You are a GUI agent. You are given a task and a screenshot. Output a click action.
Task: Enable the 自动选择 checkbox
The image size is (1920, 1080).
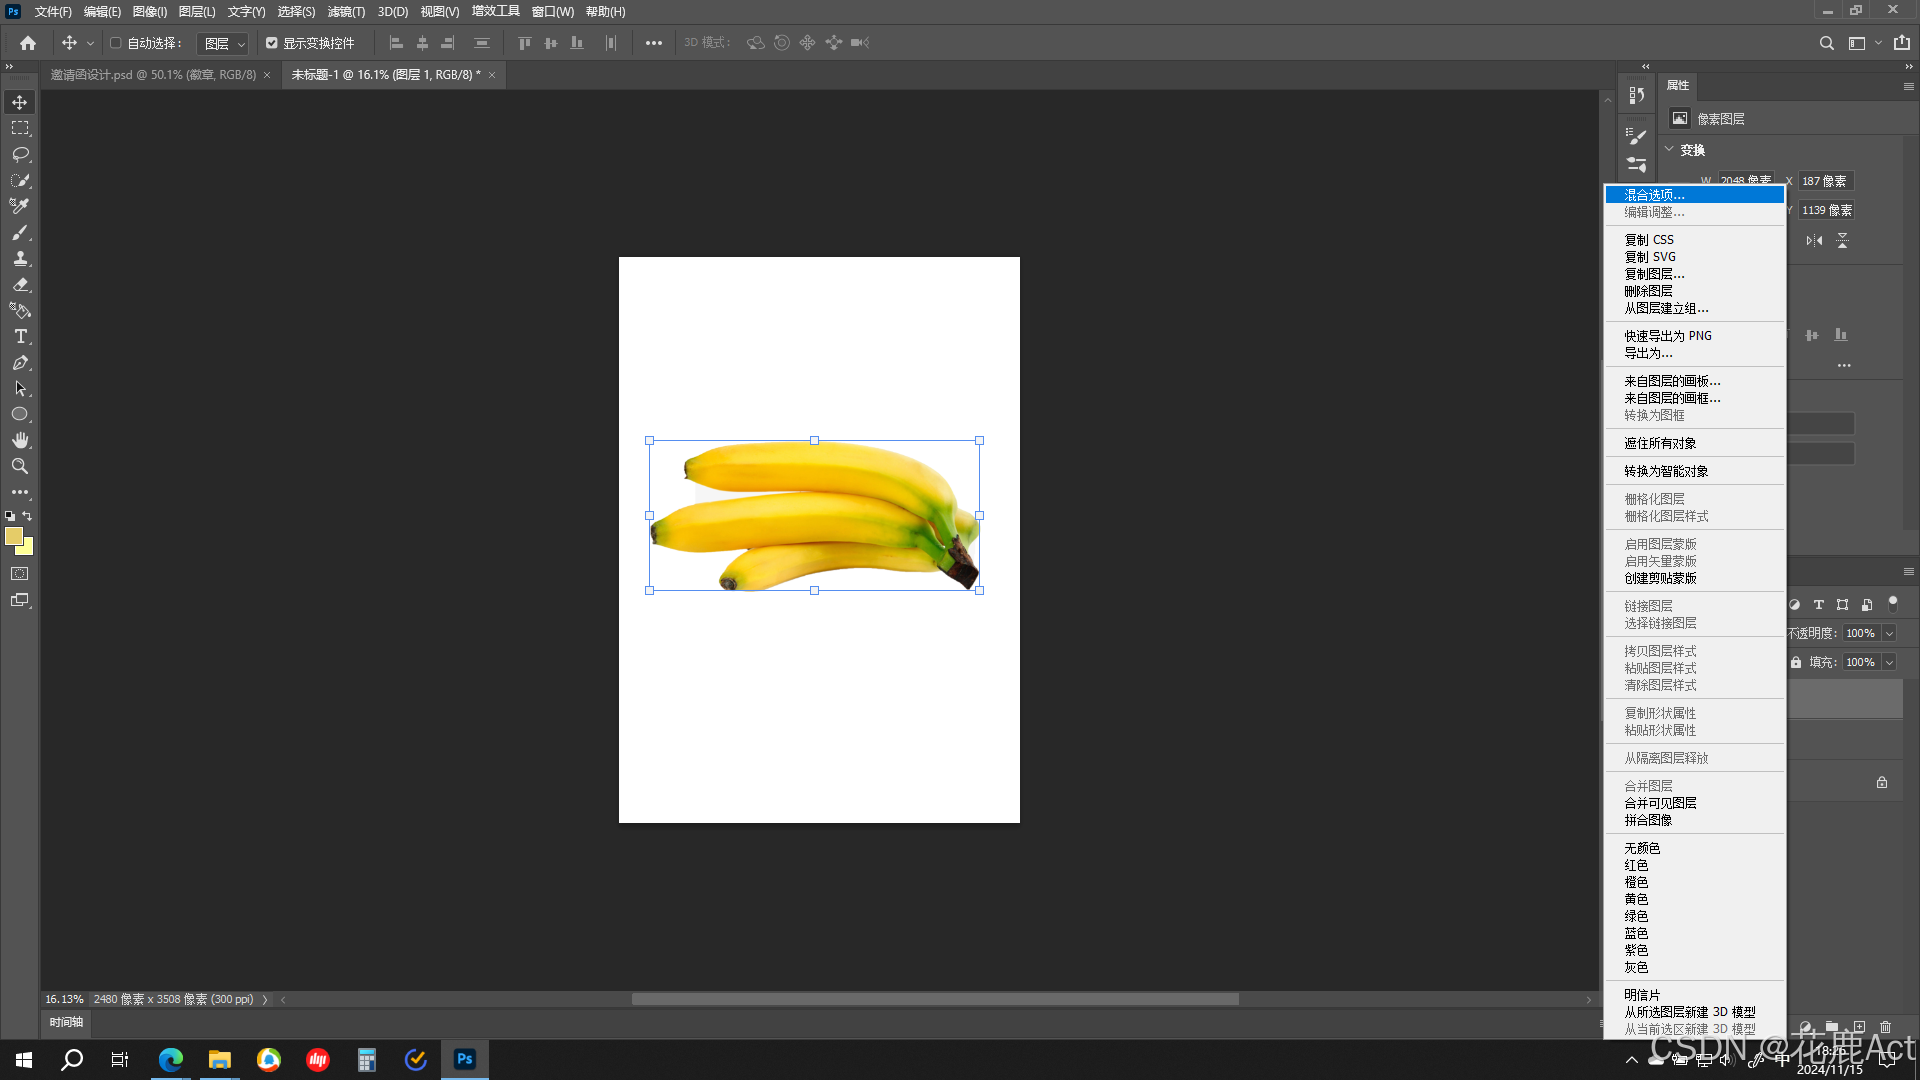coord(116,43)
